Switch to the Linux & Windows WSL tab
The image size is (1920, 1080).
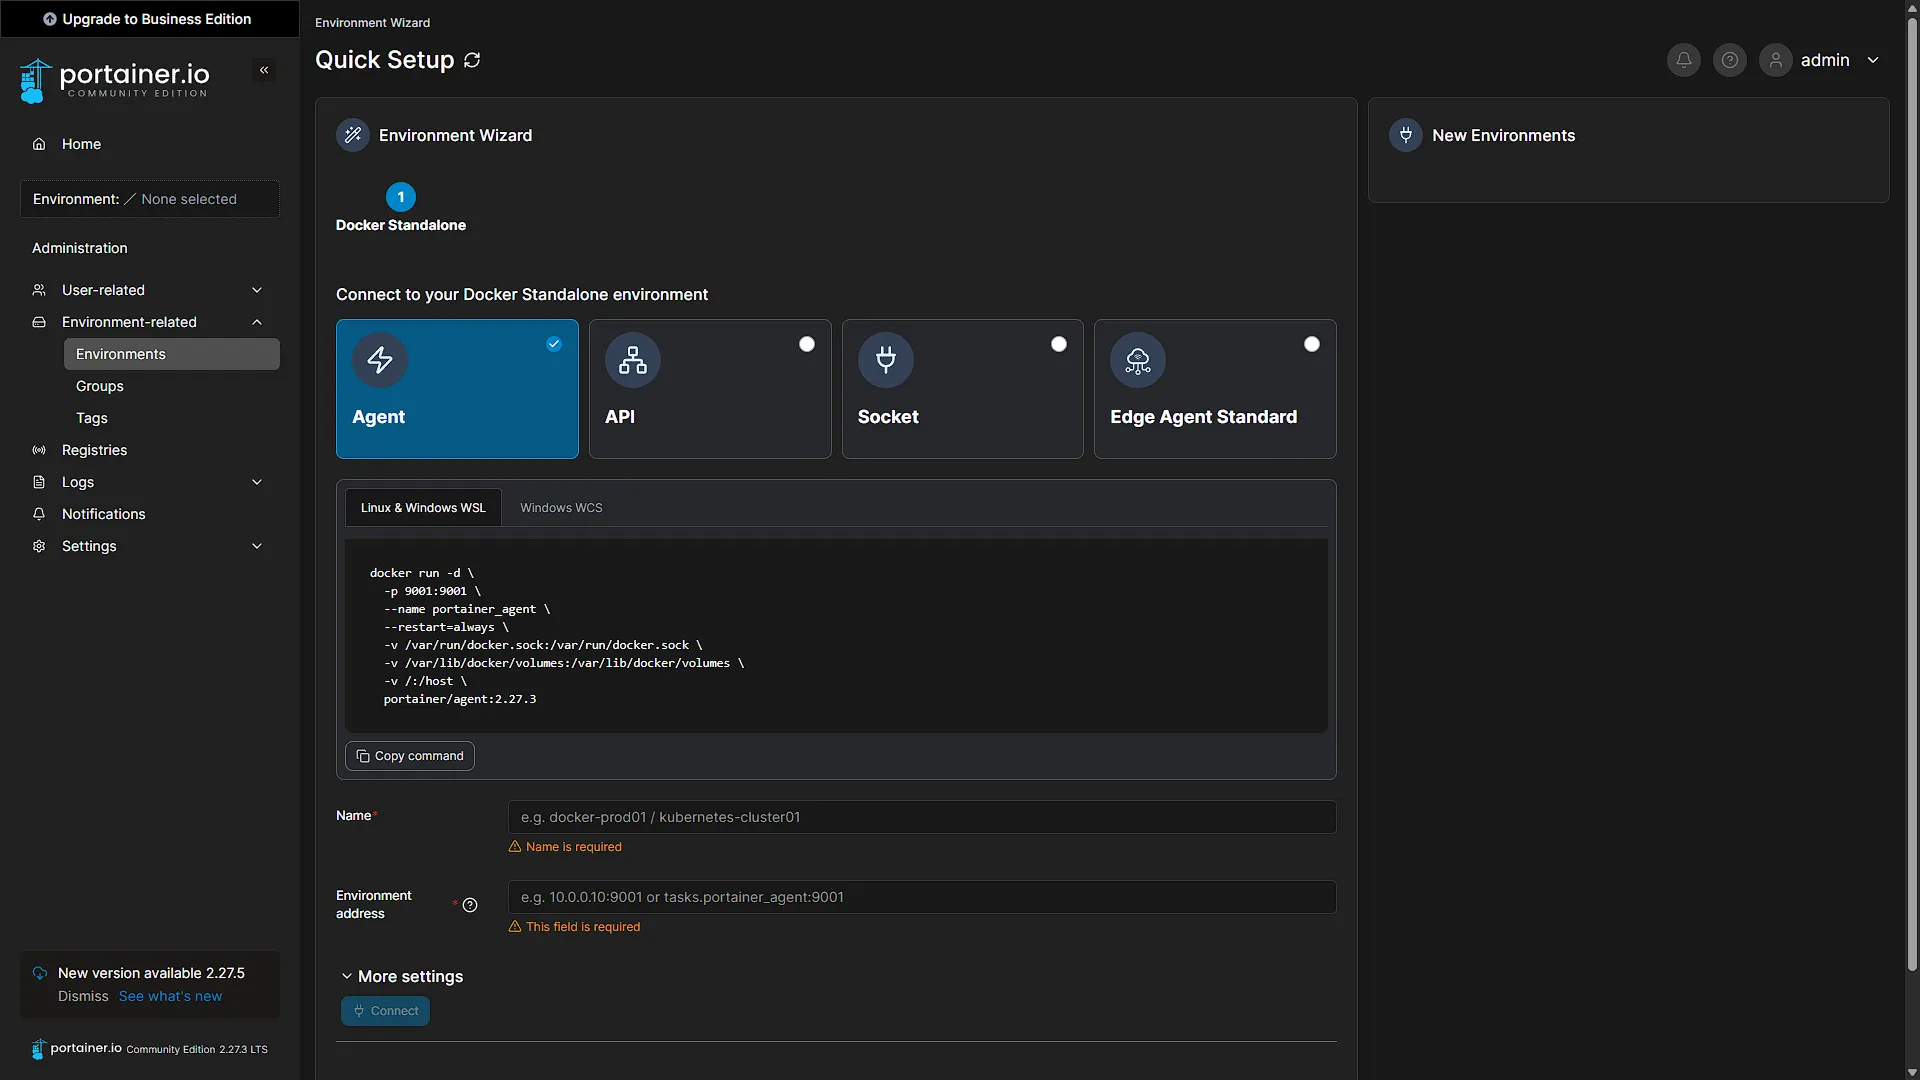(423, 508)
